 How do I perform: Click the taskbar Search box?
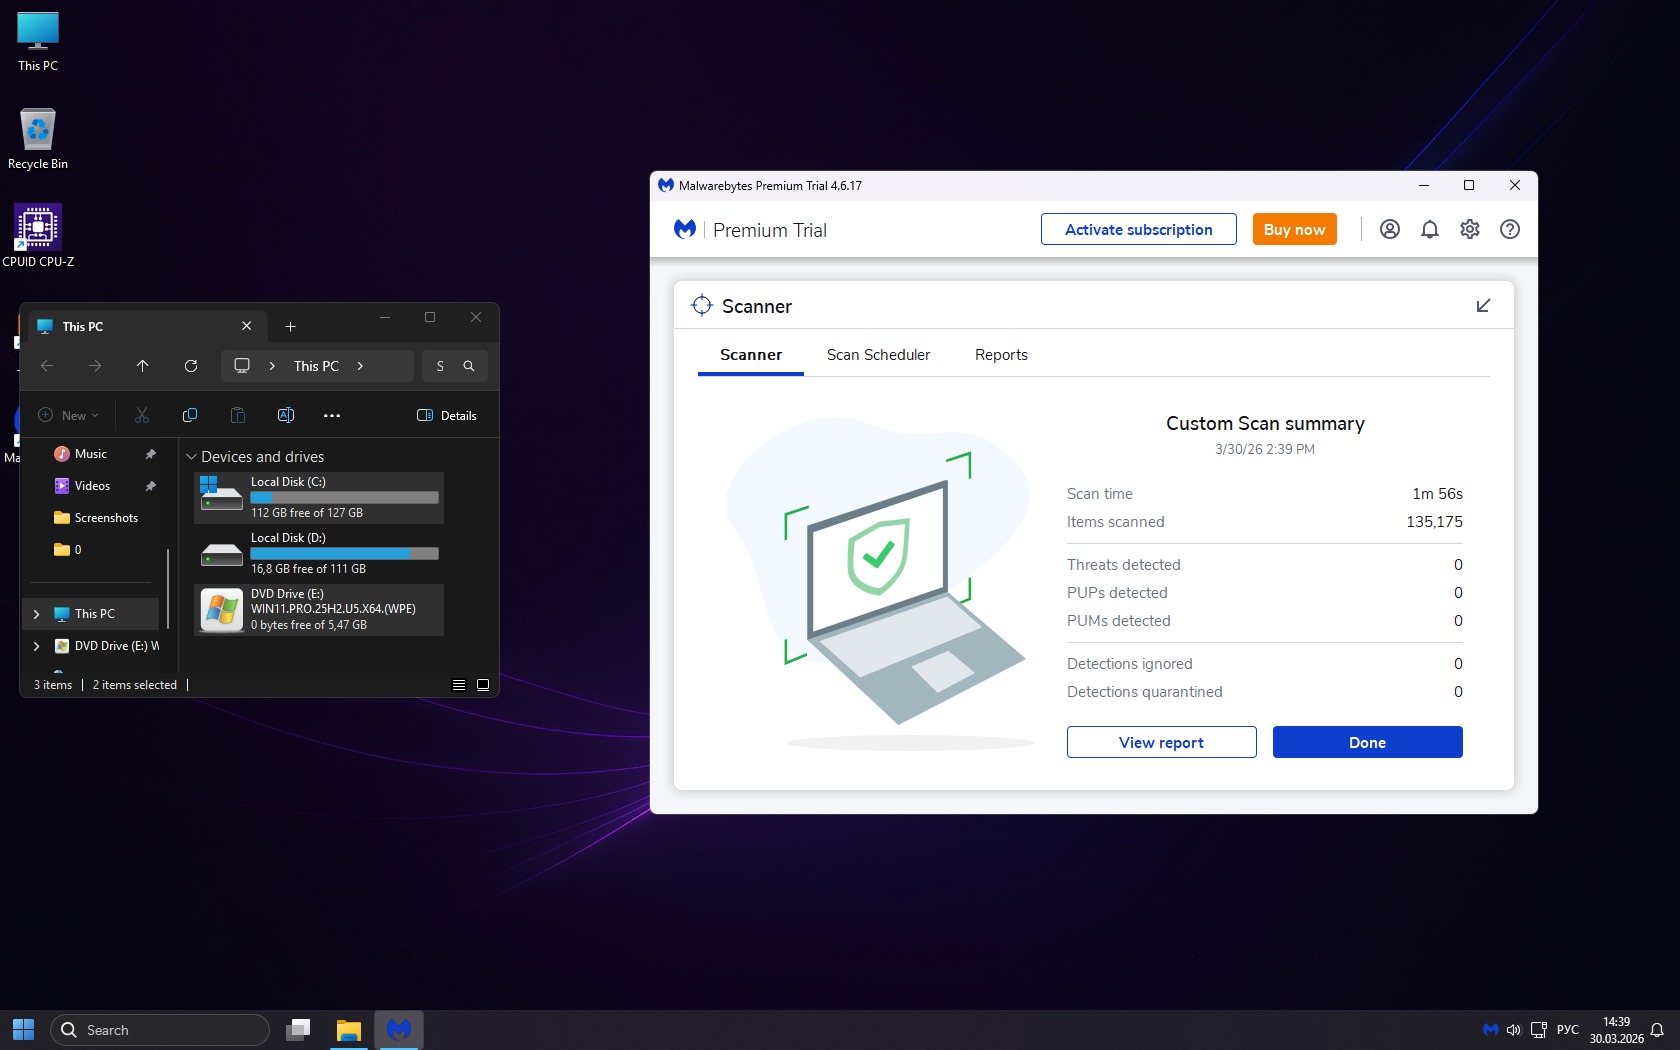pos(160,1030)
